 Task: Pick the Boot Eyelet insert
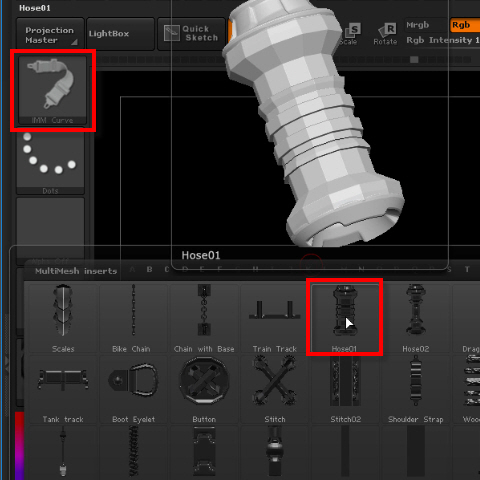(133, 389)
